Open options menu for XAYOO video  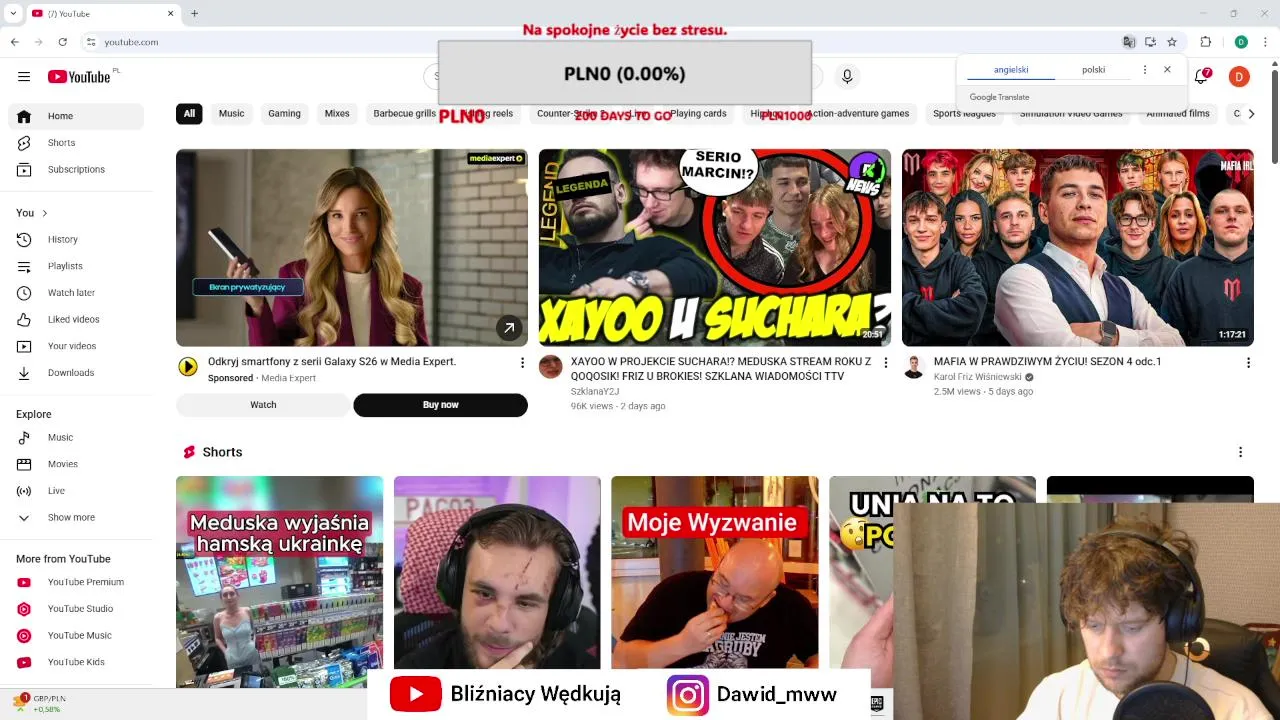(885, 362)
